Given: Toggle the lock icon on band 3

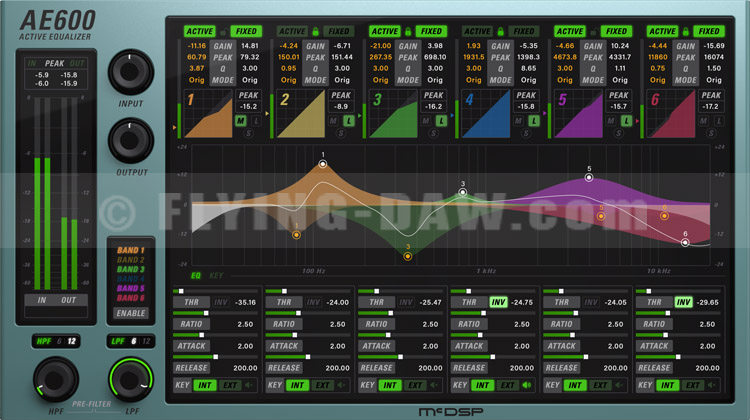Looking at the screenshot, I should pyautogui.click(x=408, y=32).
